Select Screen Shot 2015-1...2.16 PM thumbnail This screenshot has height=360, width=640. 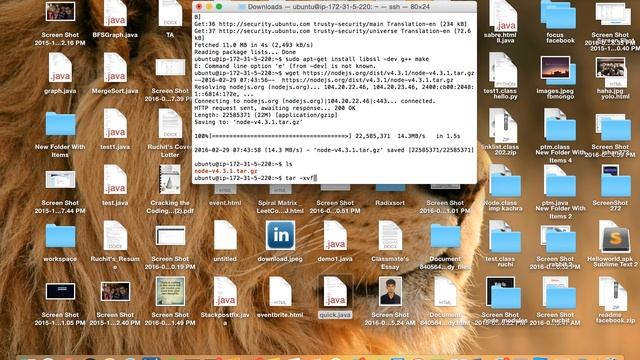[60, 12]
